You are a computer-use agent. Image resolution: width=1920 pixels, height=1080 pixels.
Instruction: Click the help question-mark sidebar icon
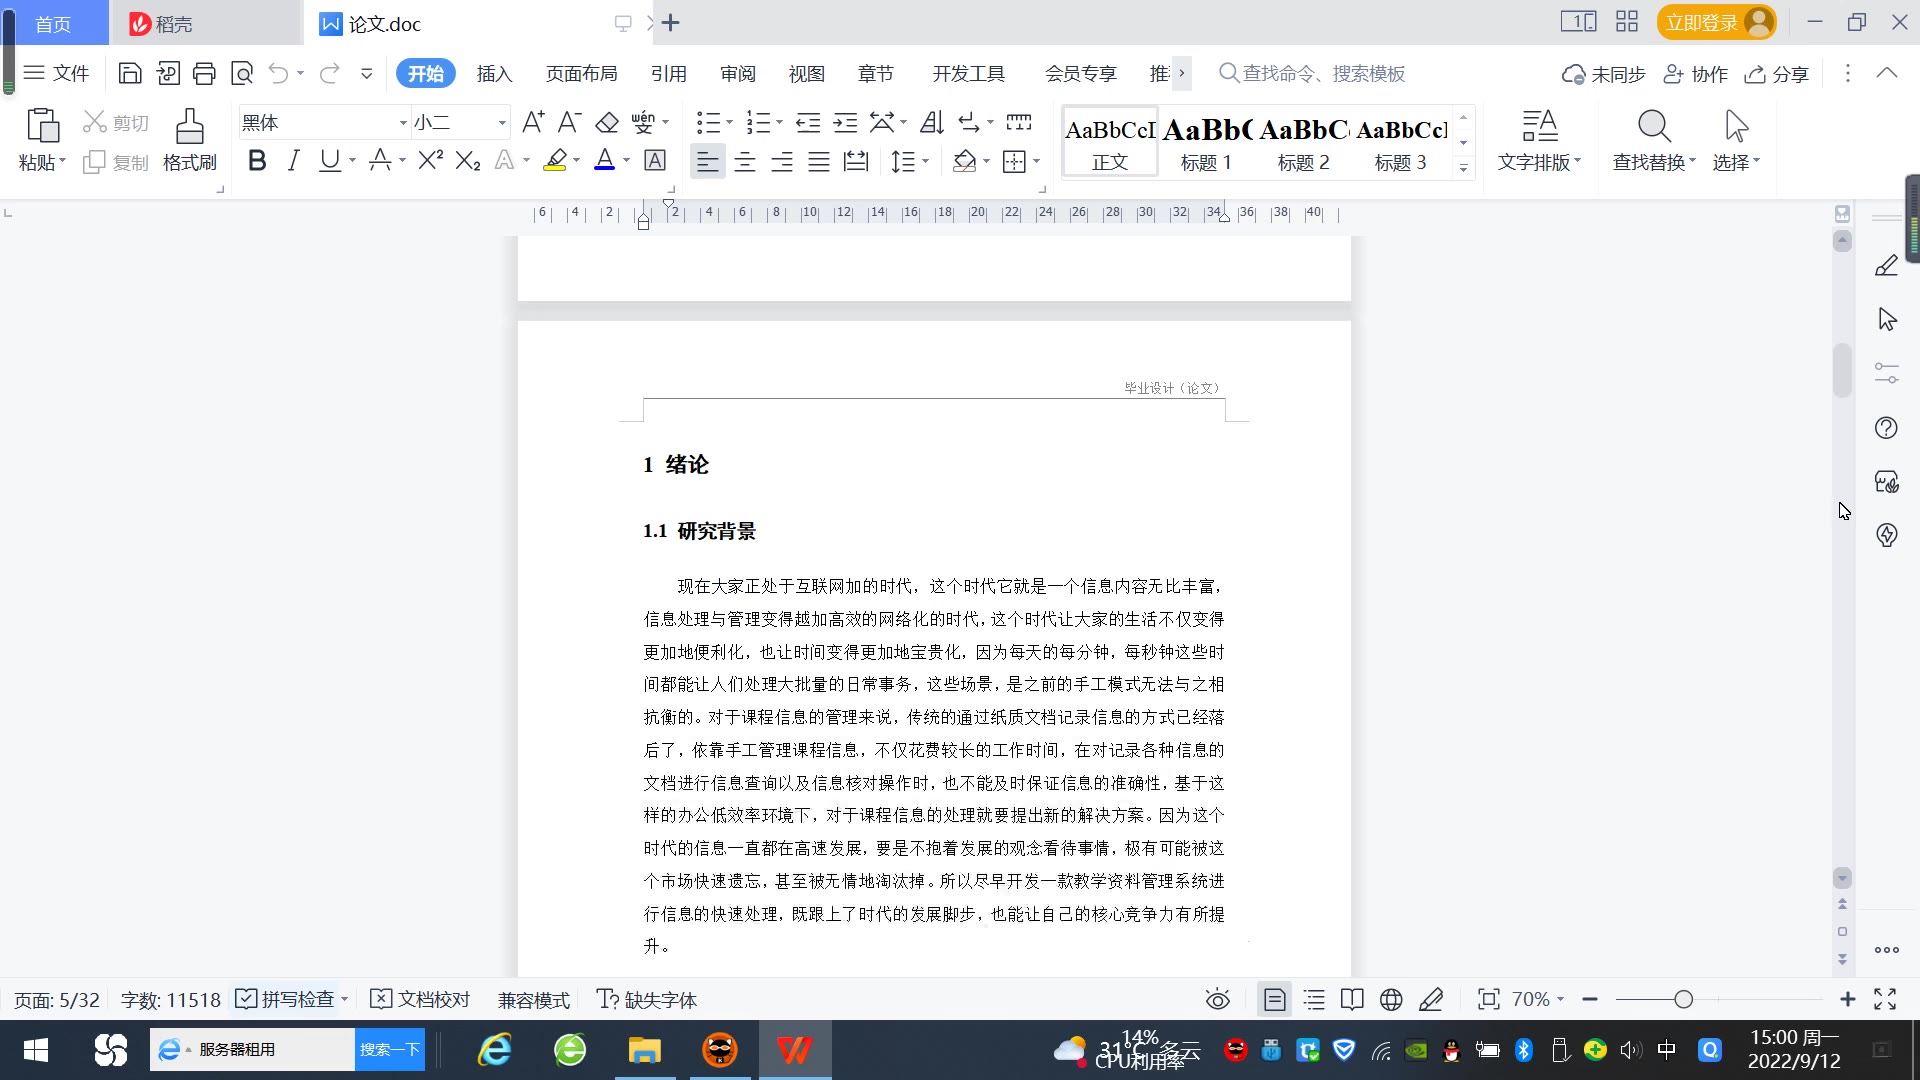coord(1886,428)
